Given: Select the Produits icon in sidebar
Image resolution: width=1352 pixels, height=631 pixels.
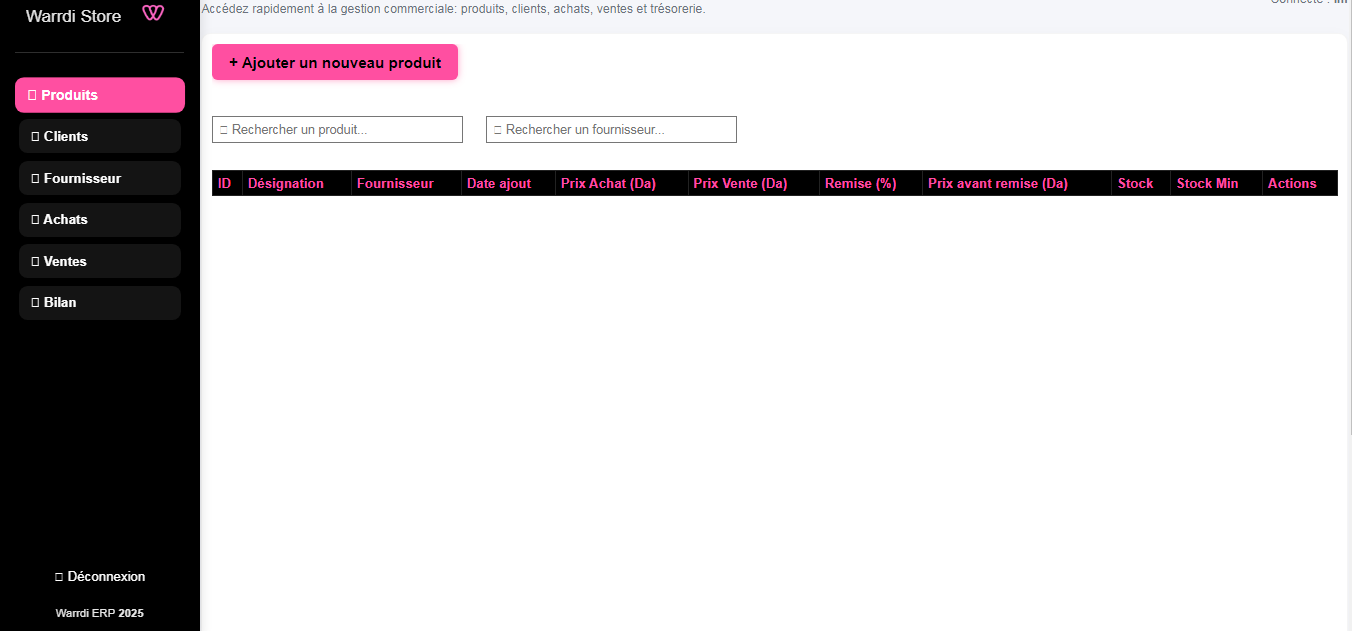Looking at the screenshot, I should pyautogui.click(x=33, y=94).
